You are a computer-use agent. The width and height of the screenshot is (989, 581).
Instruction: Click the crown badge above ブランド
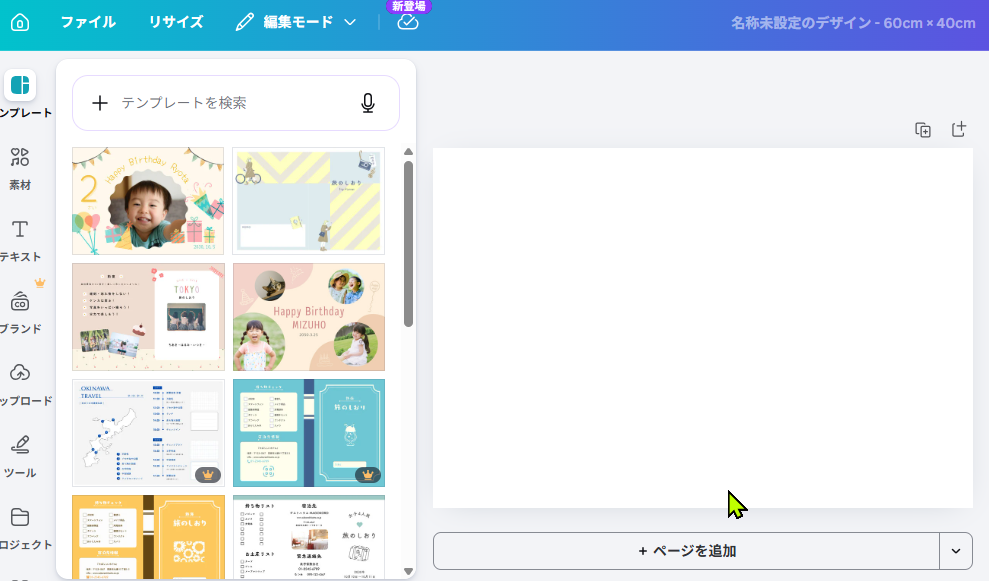coord(40,283)
